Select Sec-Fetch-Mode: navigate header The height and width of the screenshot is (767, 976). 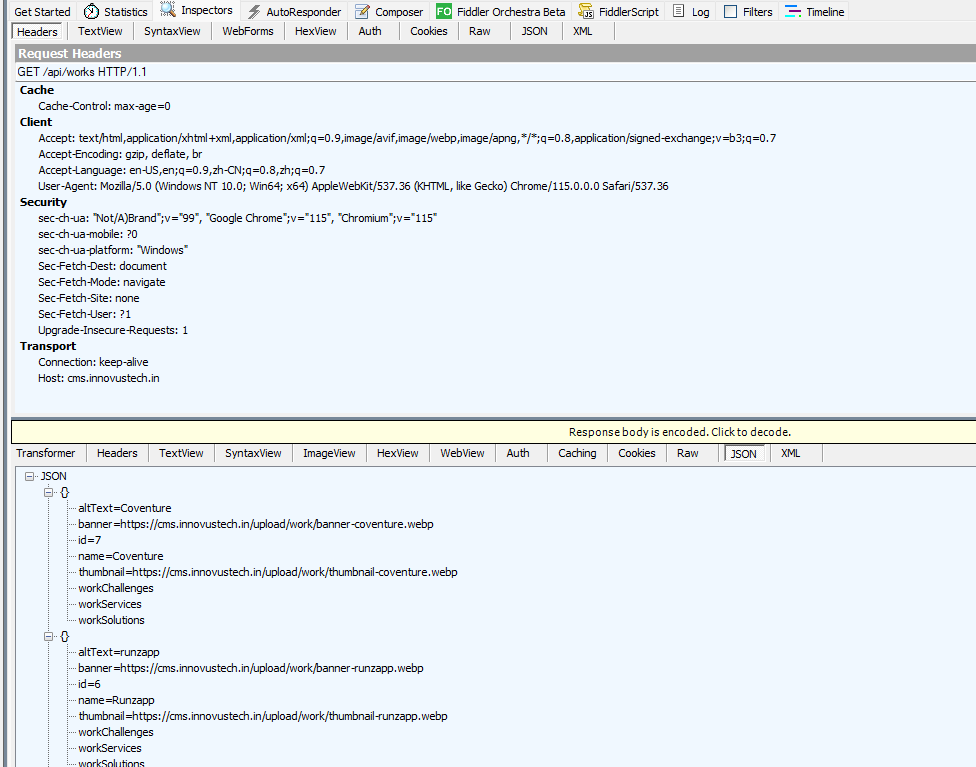(101, 282)
